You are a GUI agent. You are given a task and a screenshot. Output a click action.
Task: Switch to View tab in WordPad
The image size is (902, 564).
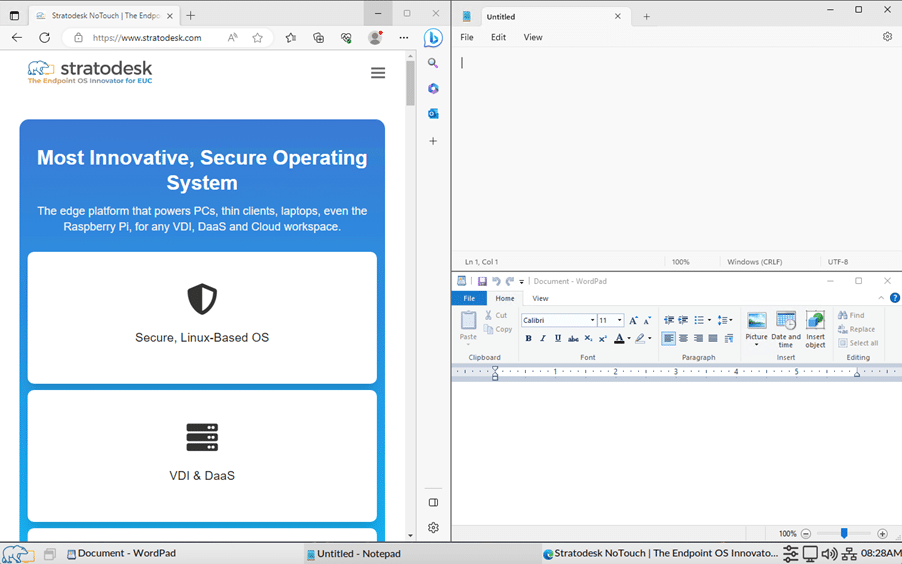pos(540,298)
